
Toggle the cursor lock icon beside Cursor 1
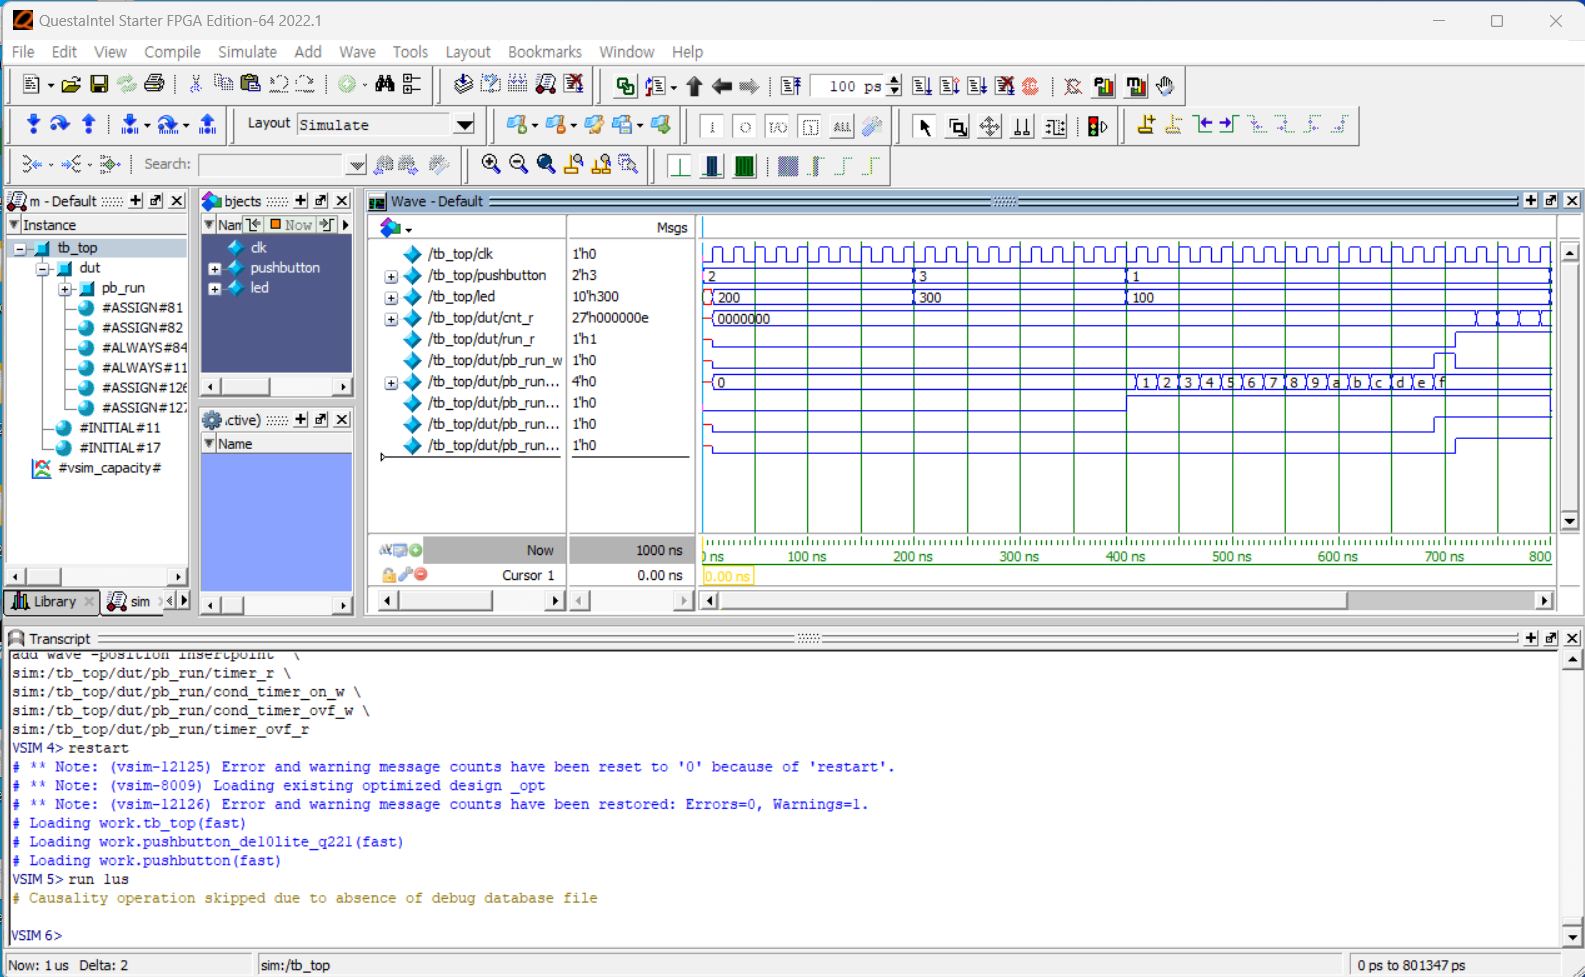click(388, 575)
